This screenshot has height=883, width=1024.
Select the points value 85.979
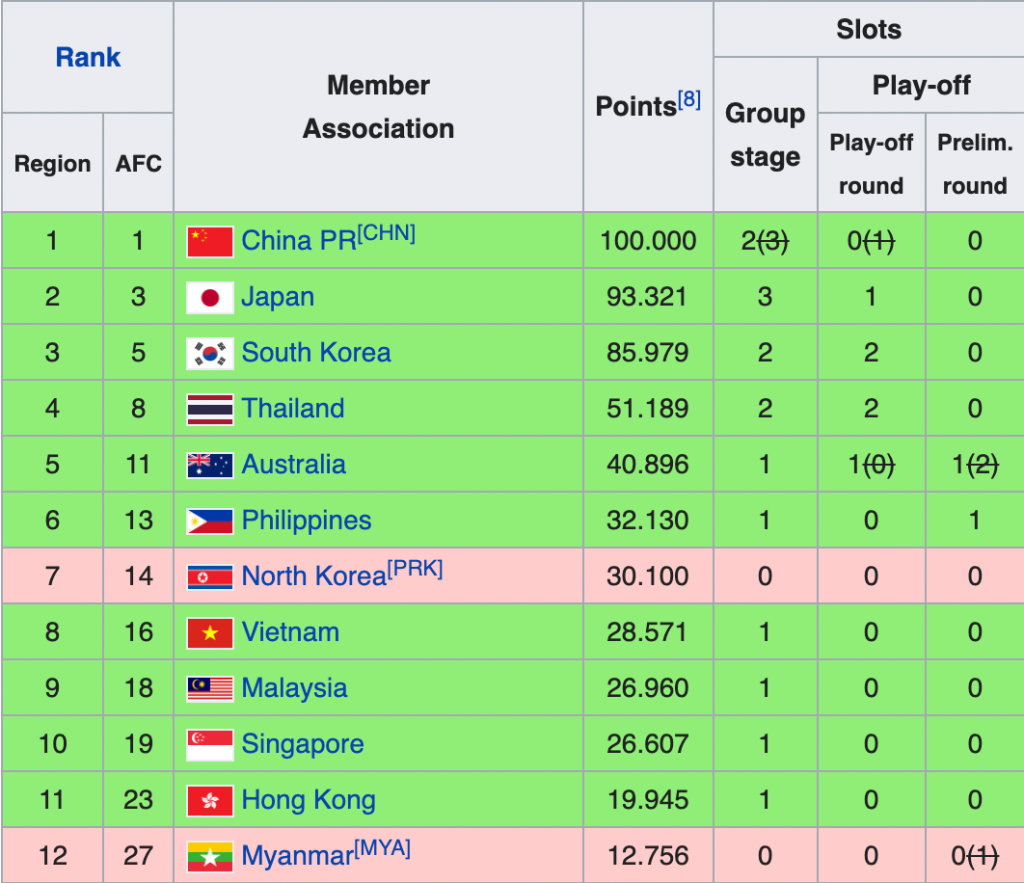[647, 353]
